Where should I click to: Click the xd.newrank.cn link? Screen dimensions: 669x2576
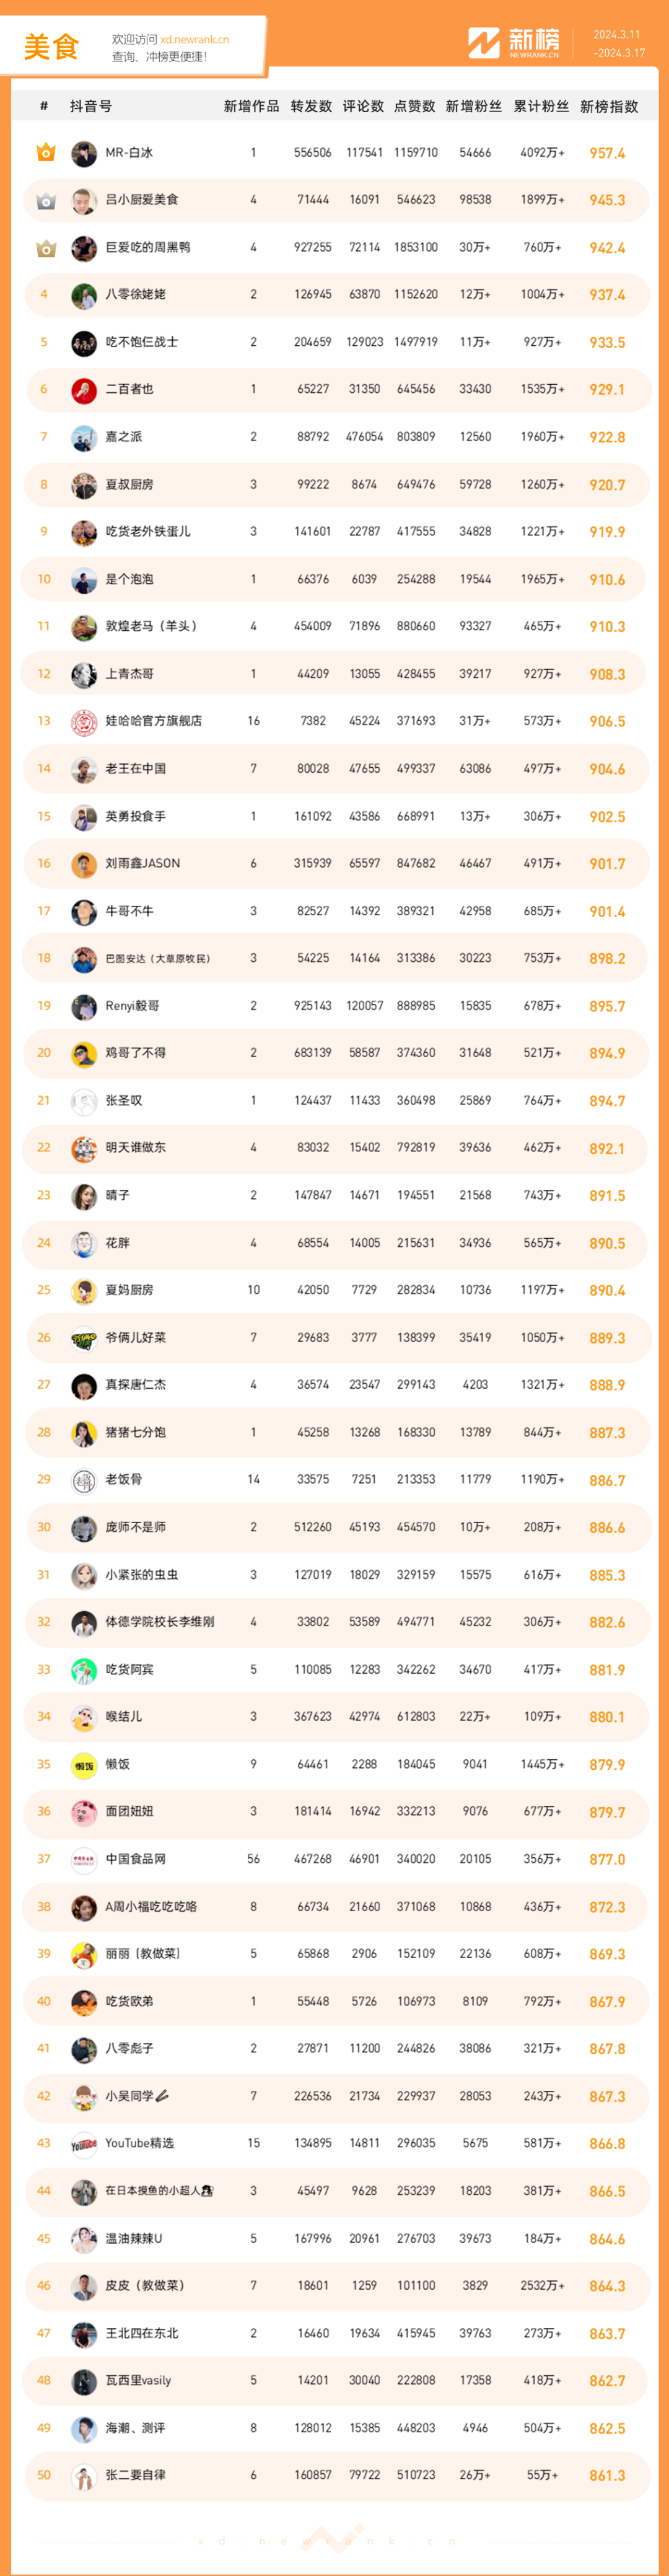click(x=194, y=40)
